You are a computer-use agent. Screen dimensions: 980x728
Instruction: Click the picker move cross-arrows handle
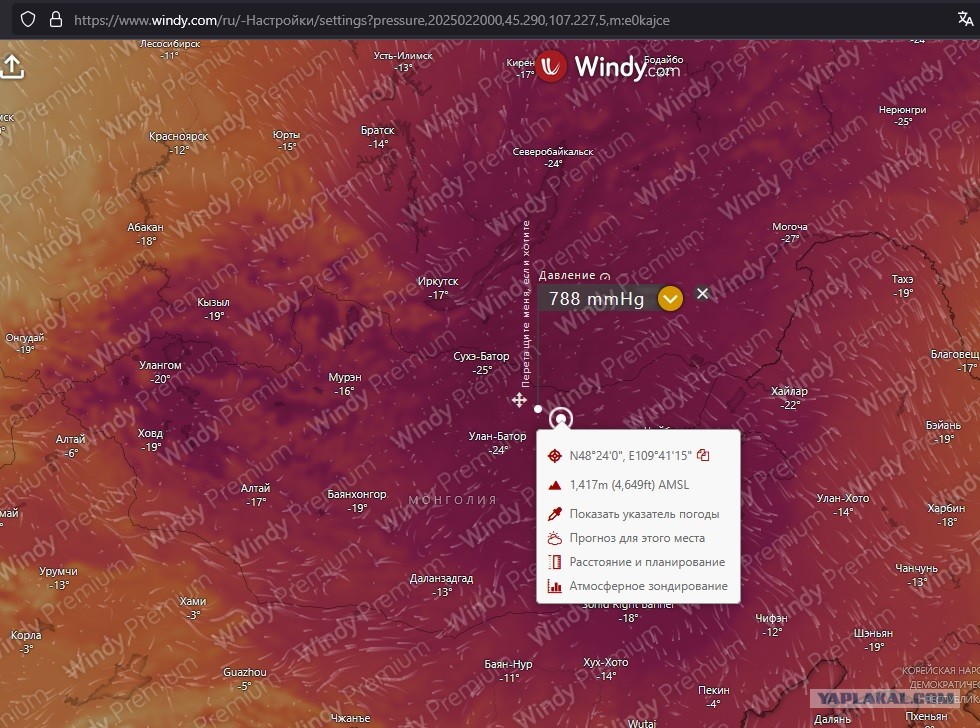point(519,400)
